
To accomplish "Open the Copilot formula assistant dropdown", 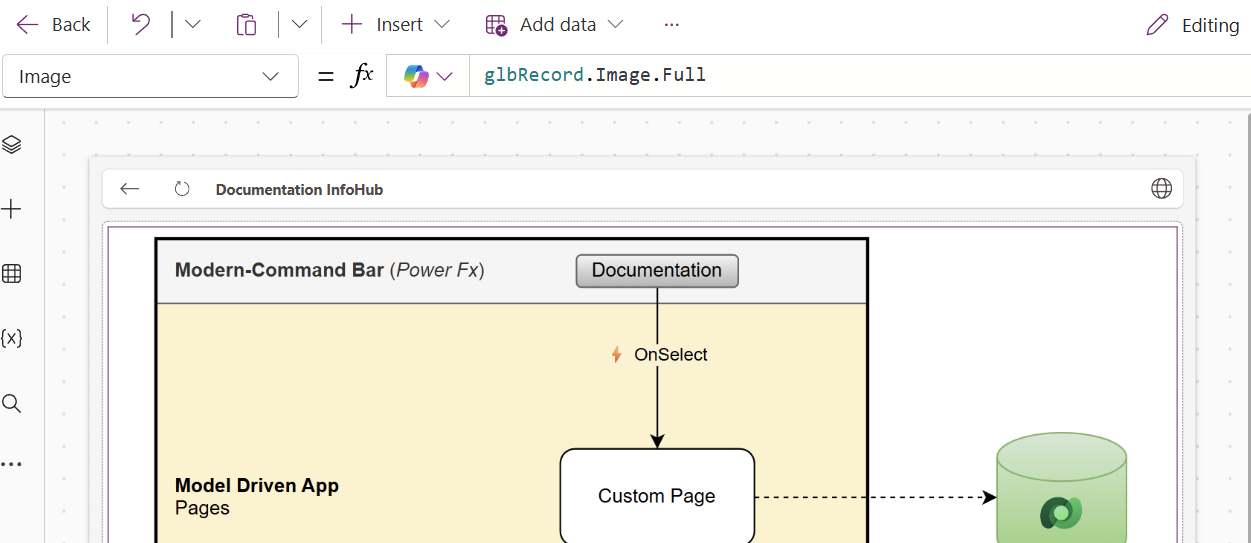I will [x=428, y=77].
